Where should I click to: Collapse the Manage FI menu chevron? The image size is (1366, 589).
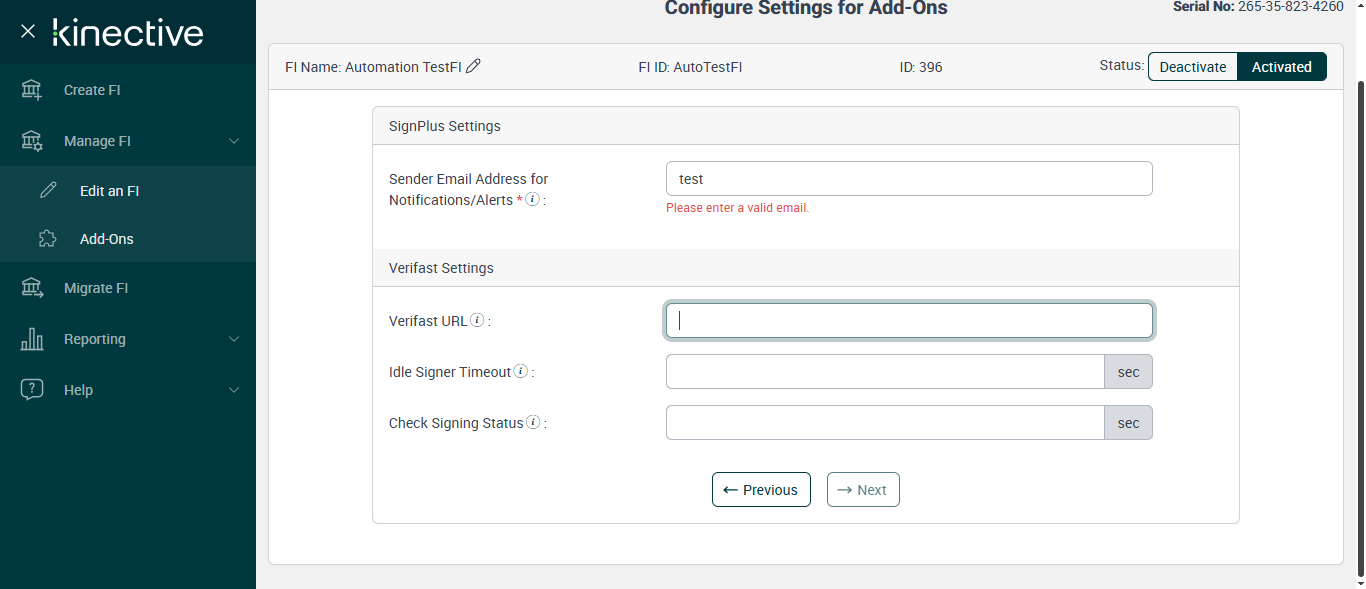(x=234, y=141)
